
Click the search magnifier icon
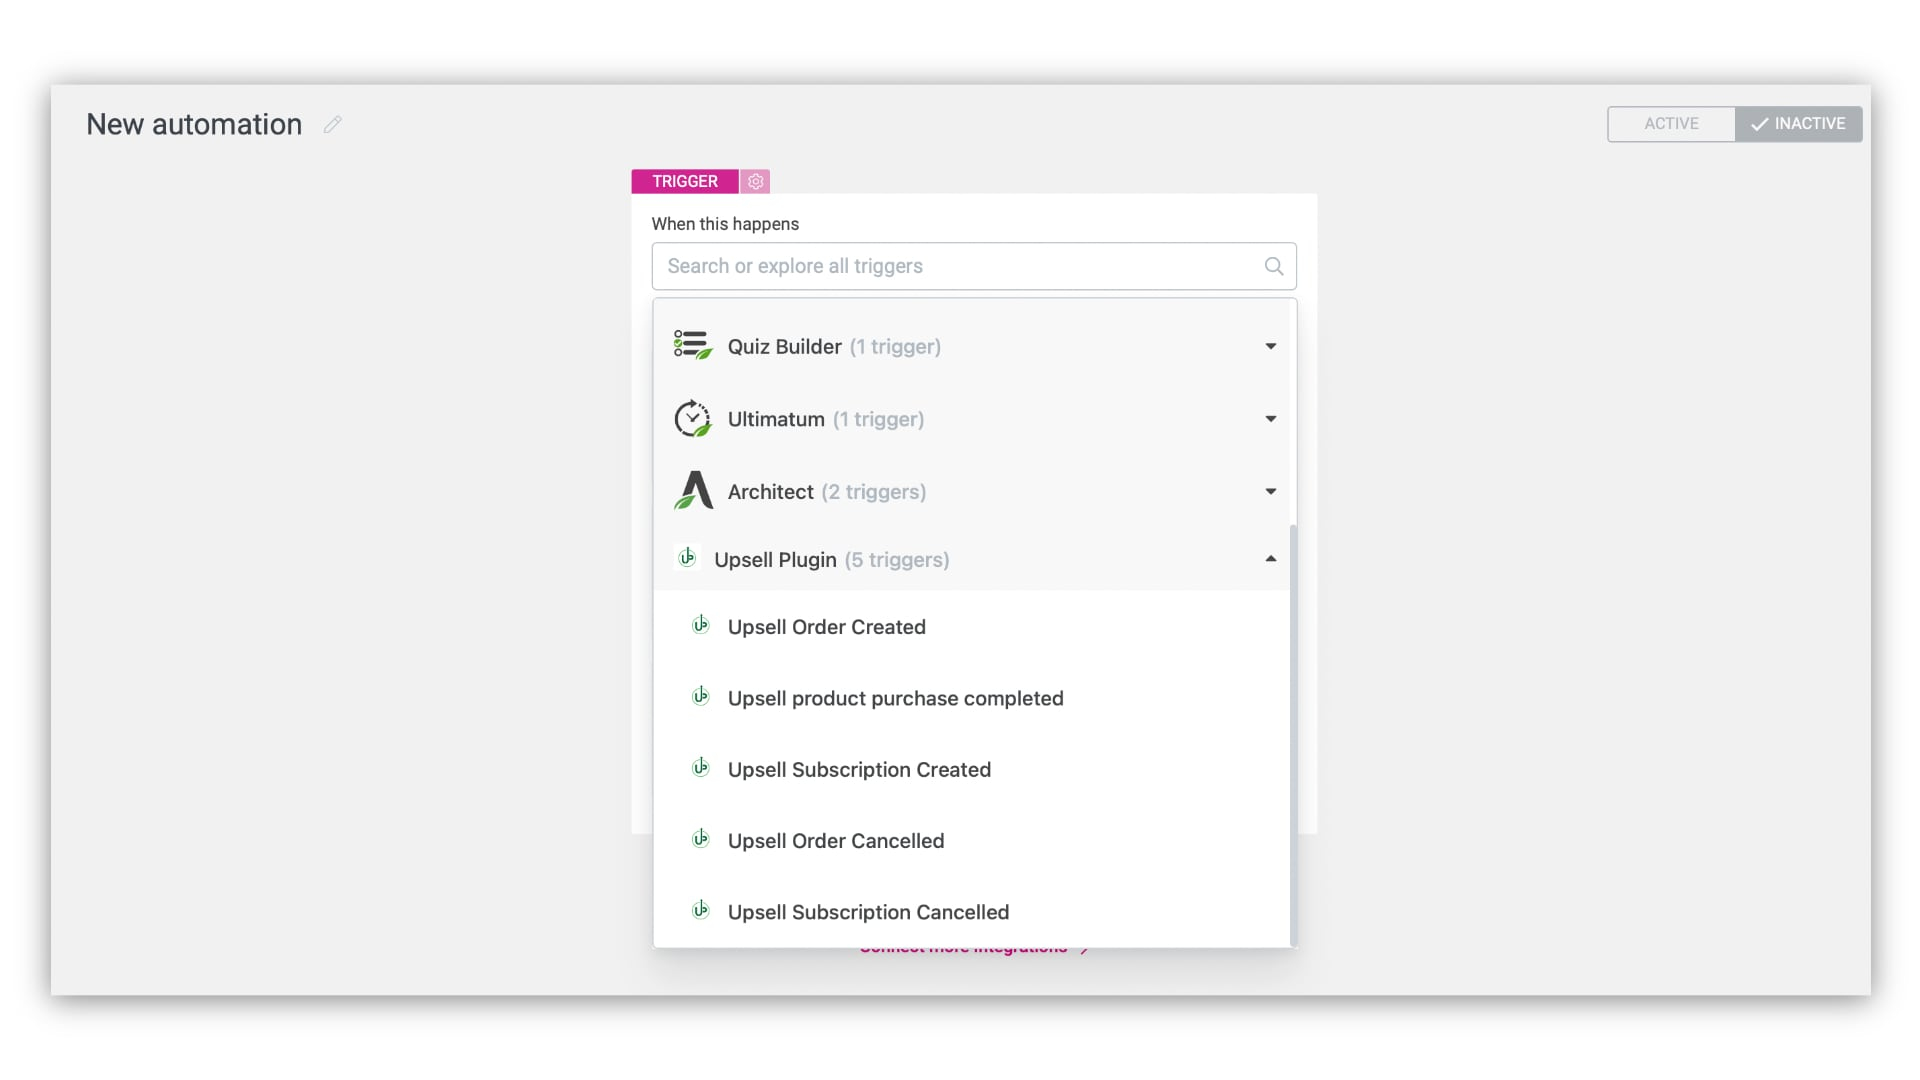(x=1273, y=266)
